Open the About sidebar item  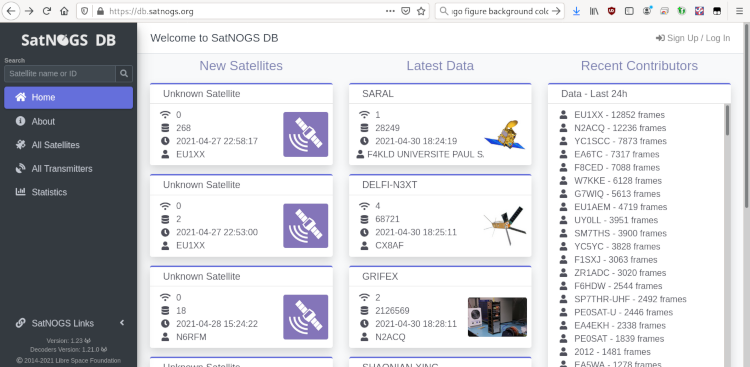tap(68, 122)
